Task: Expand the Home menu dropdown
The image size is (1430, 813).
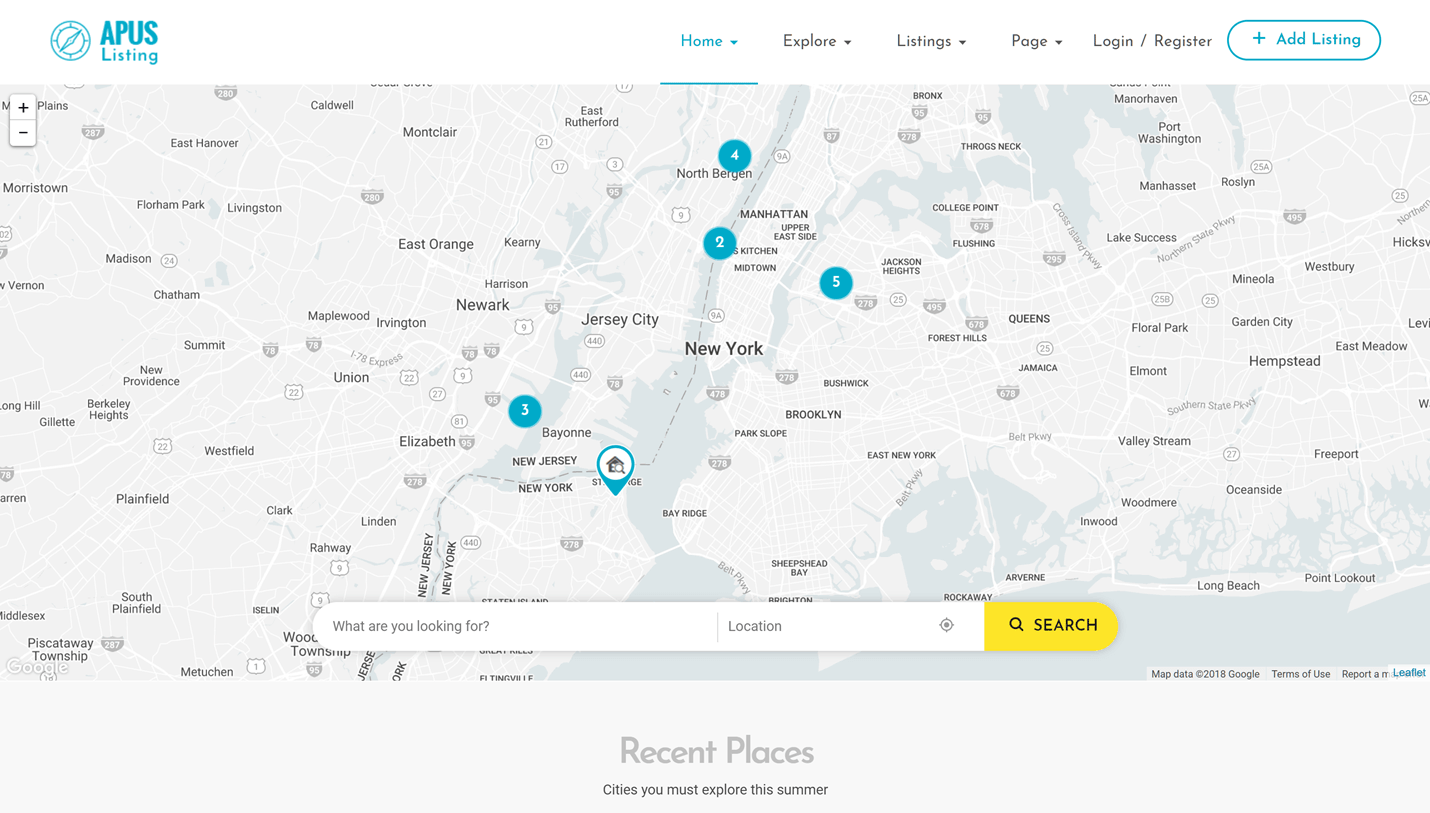Action: click(709, 42)
